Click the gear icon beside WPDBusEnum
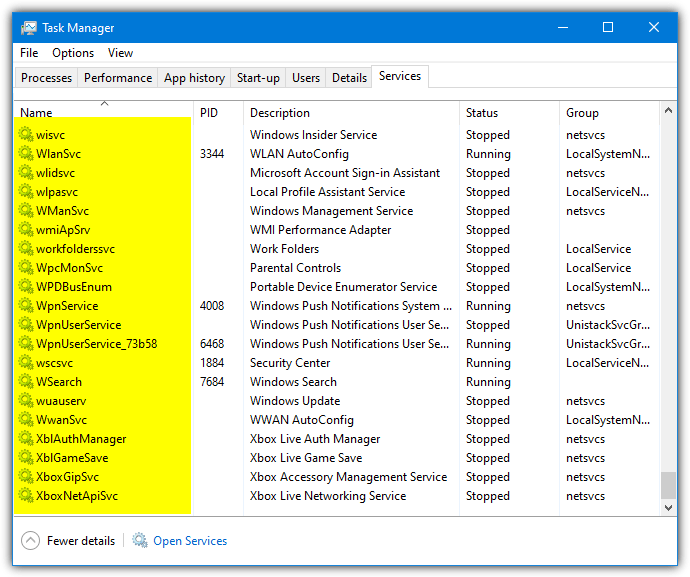This screenshot has height=577, width=690. coord(26,286)
